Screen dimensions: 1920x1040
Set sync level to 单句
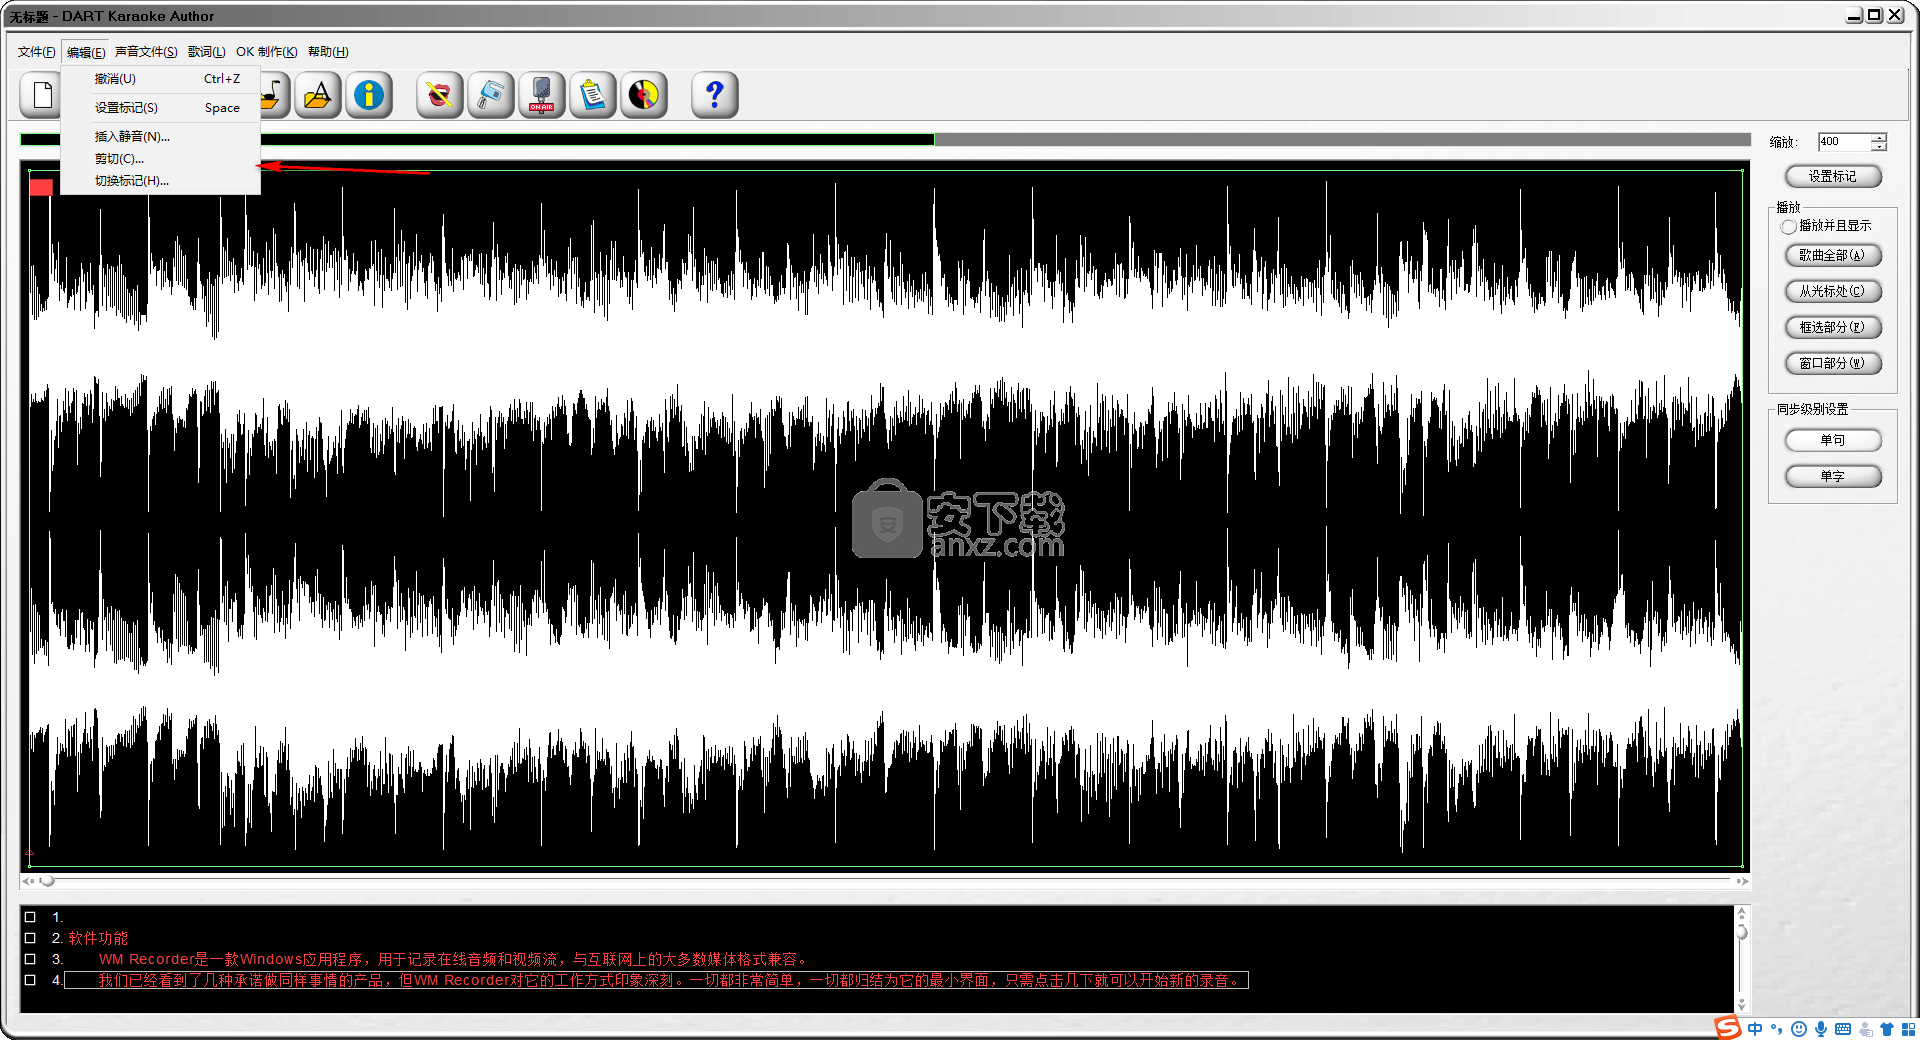tap(1833, 440)
